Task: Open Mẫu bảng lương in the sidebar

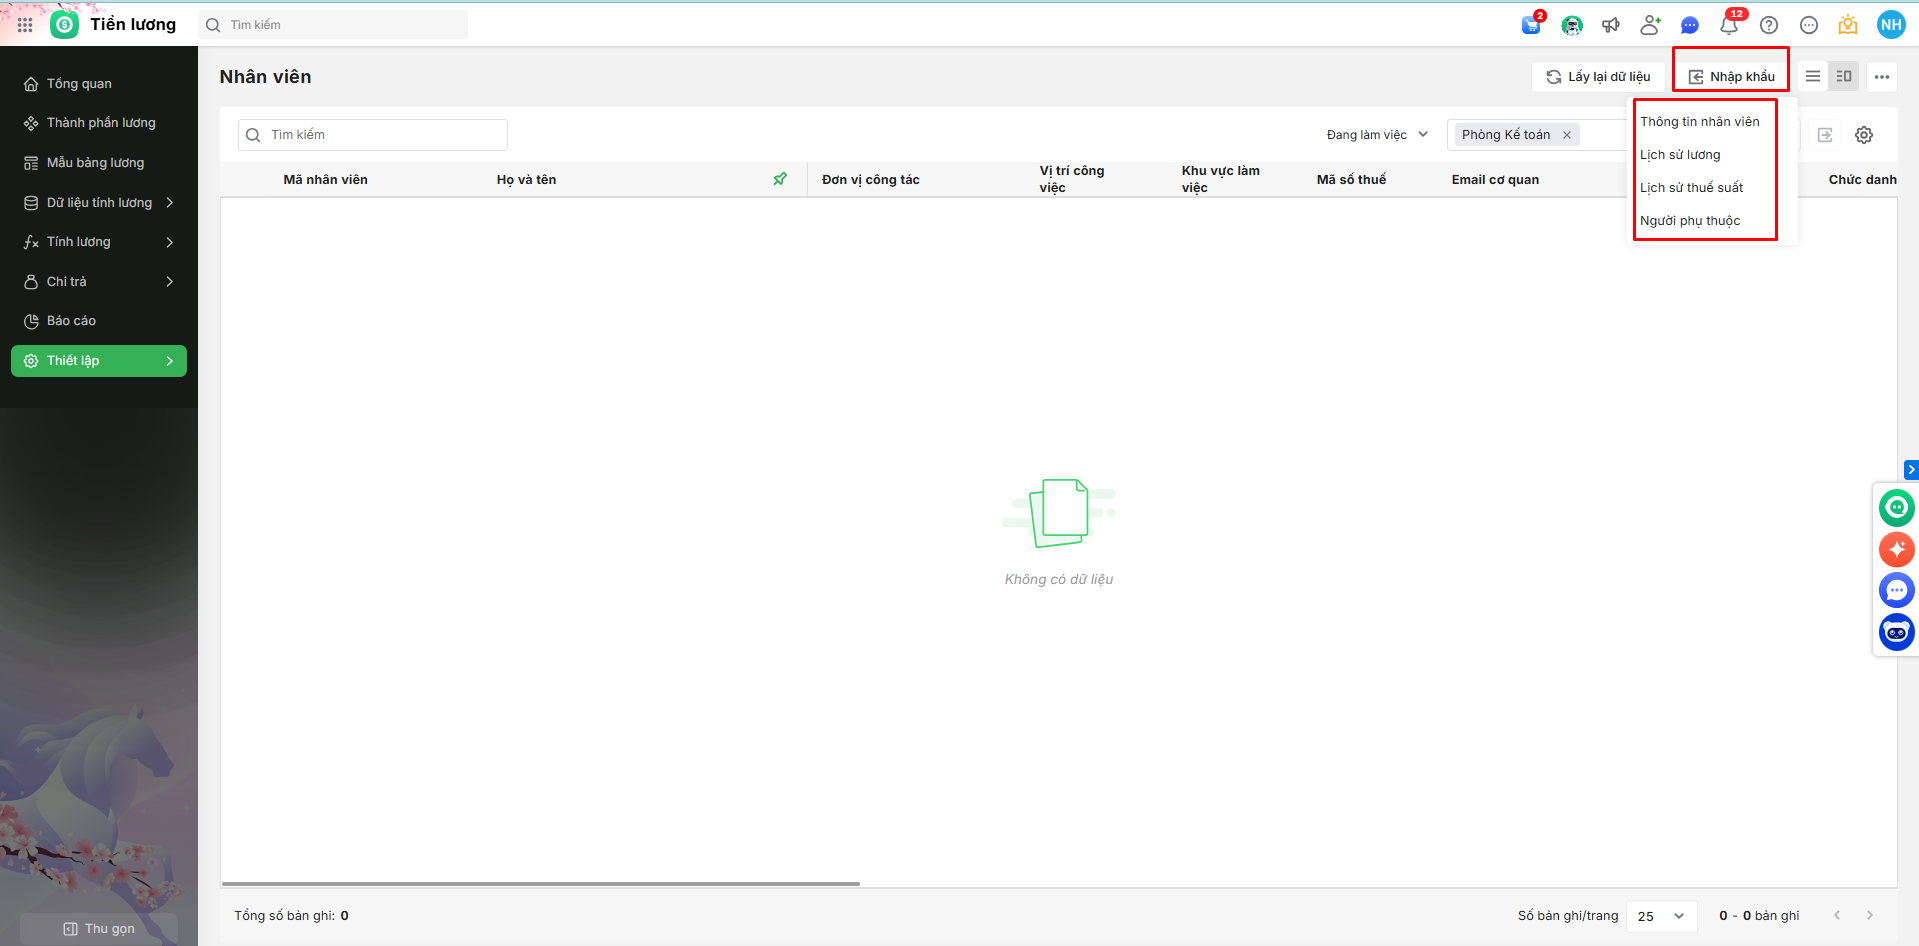Action: tap(98, 163)
